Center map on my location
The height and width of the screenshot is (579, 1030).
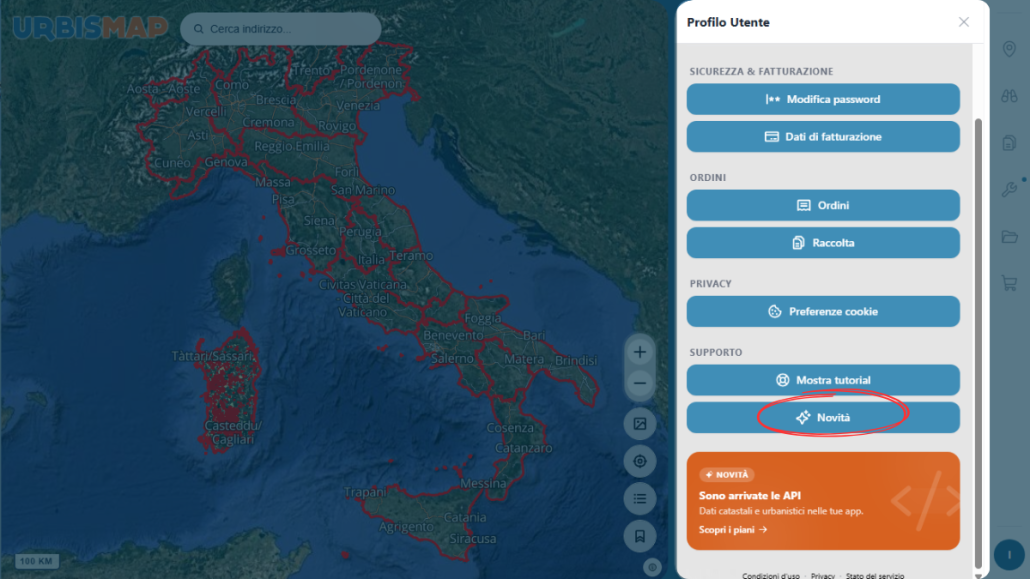(639, 461)
